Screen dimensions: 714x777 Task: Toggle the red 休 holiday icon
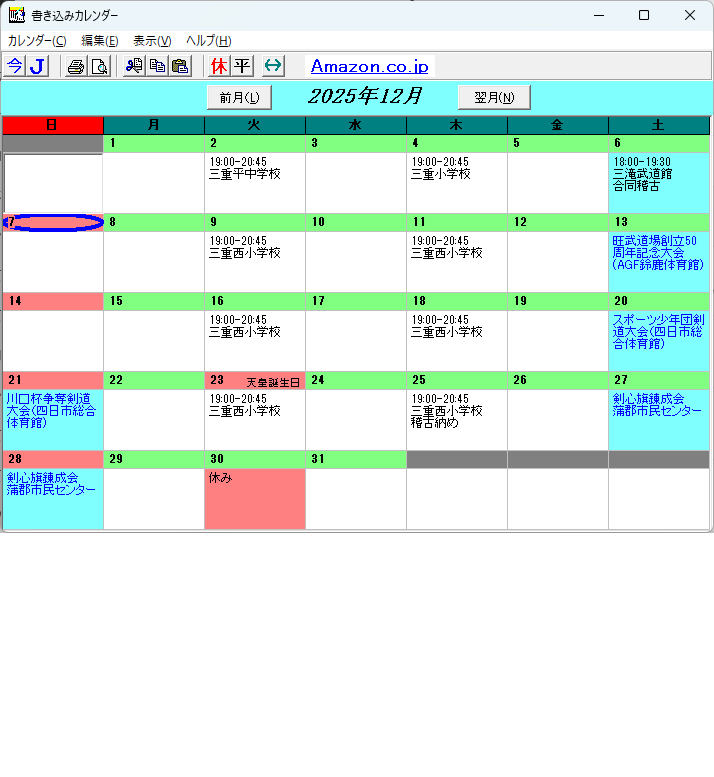pos(219,66)
